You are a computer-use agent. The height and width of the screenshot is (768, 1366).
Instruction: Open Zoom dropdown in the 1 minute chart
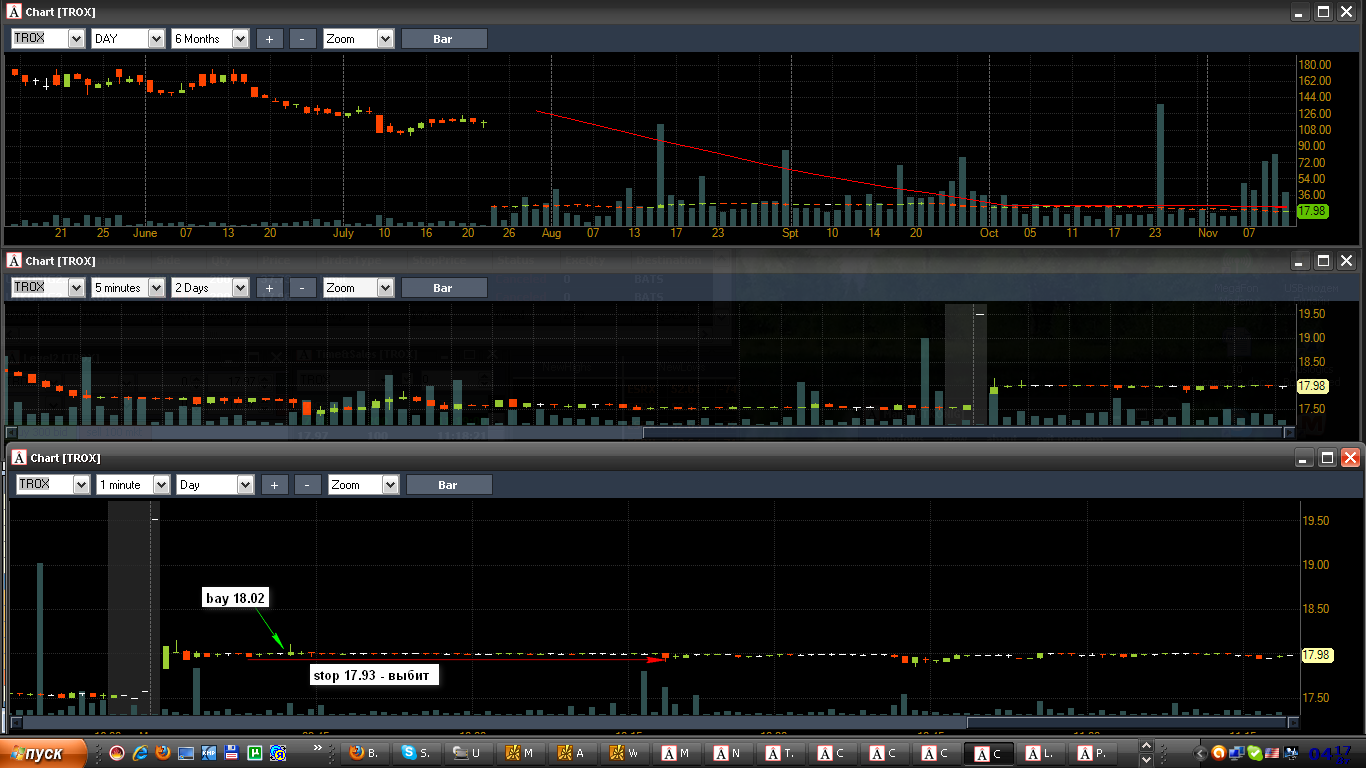[390, 485]
